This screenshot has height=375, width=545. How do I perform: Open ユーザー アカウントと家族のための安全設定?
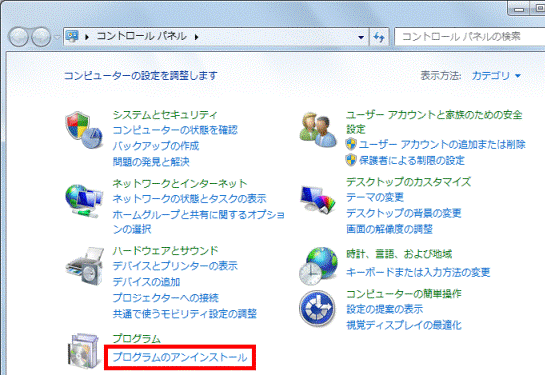pos(434,122)
